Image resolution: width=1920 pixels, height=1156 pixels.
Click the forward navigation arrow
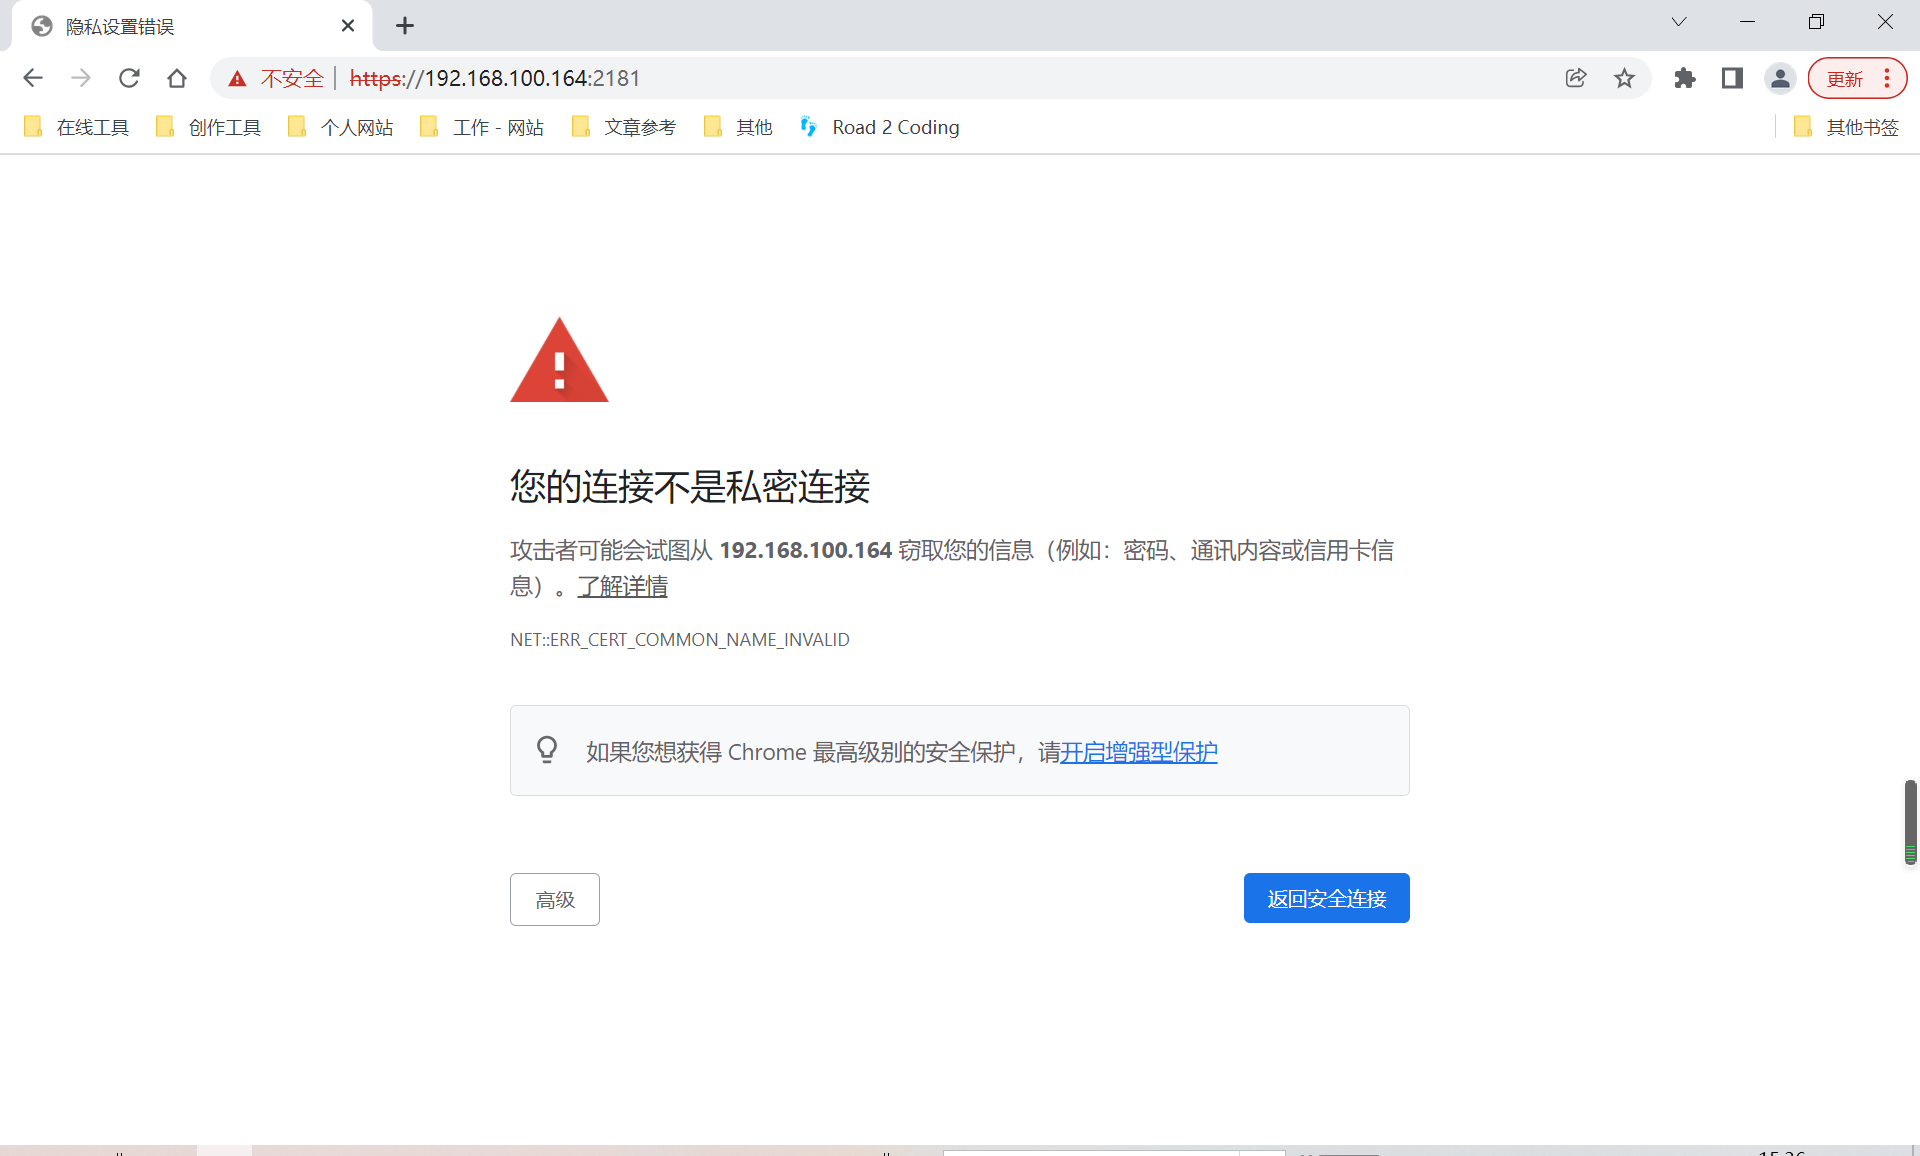pos(81,78)
